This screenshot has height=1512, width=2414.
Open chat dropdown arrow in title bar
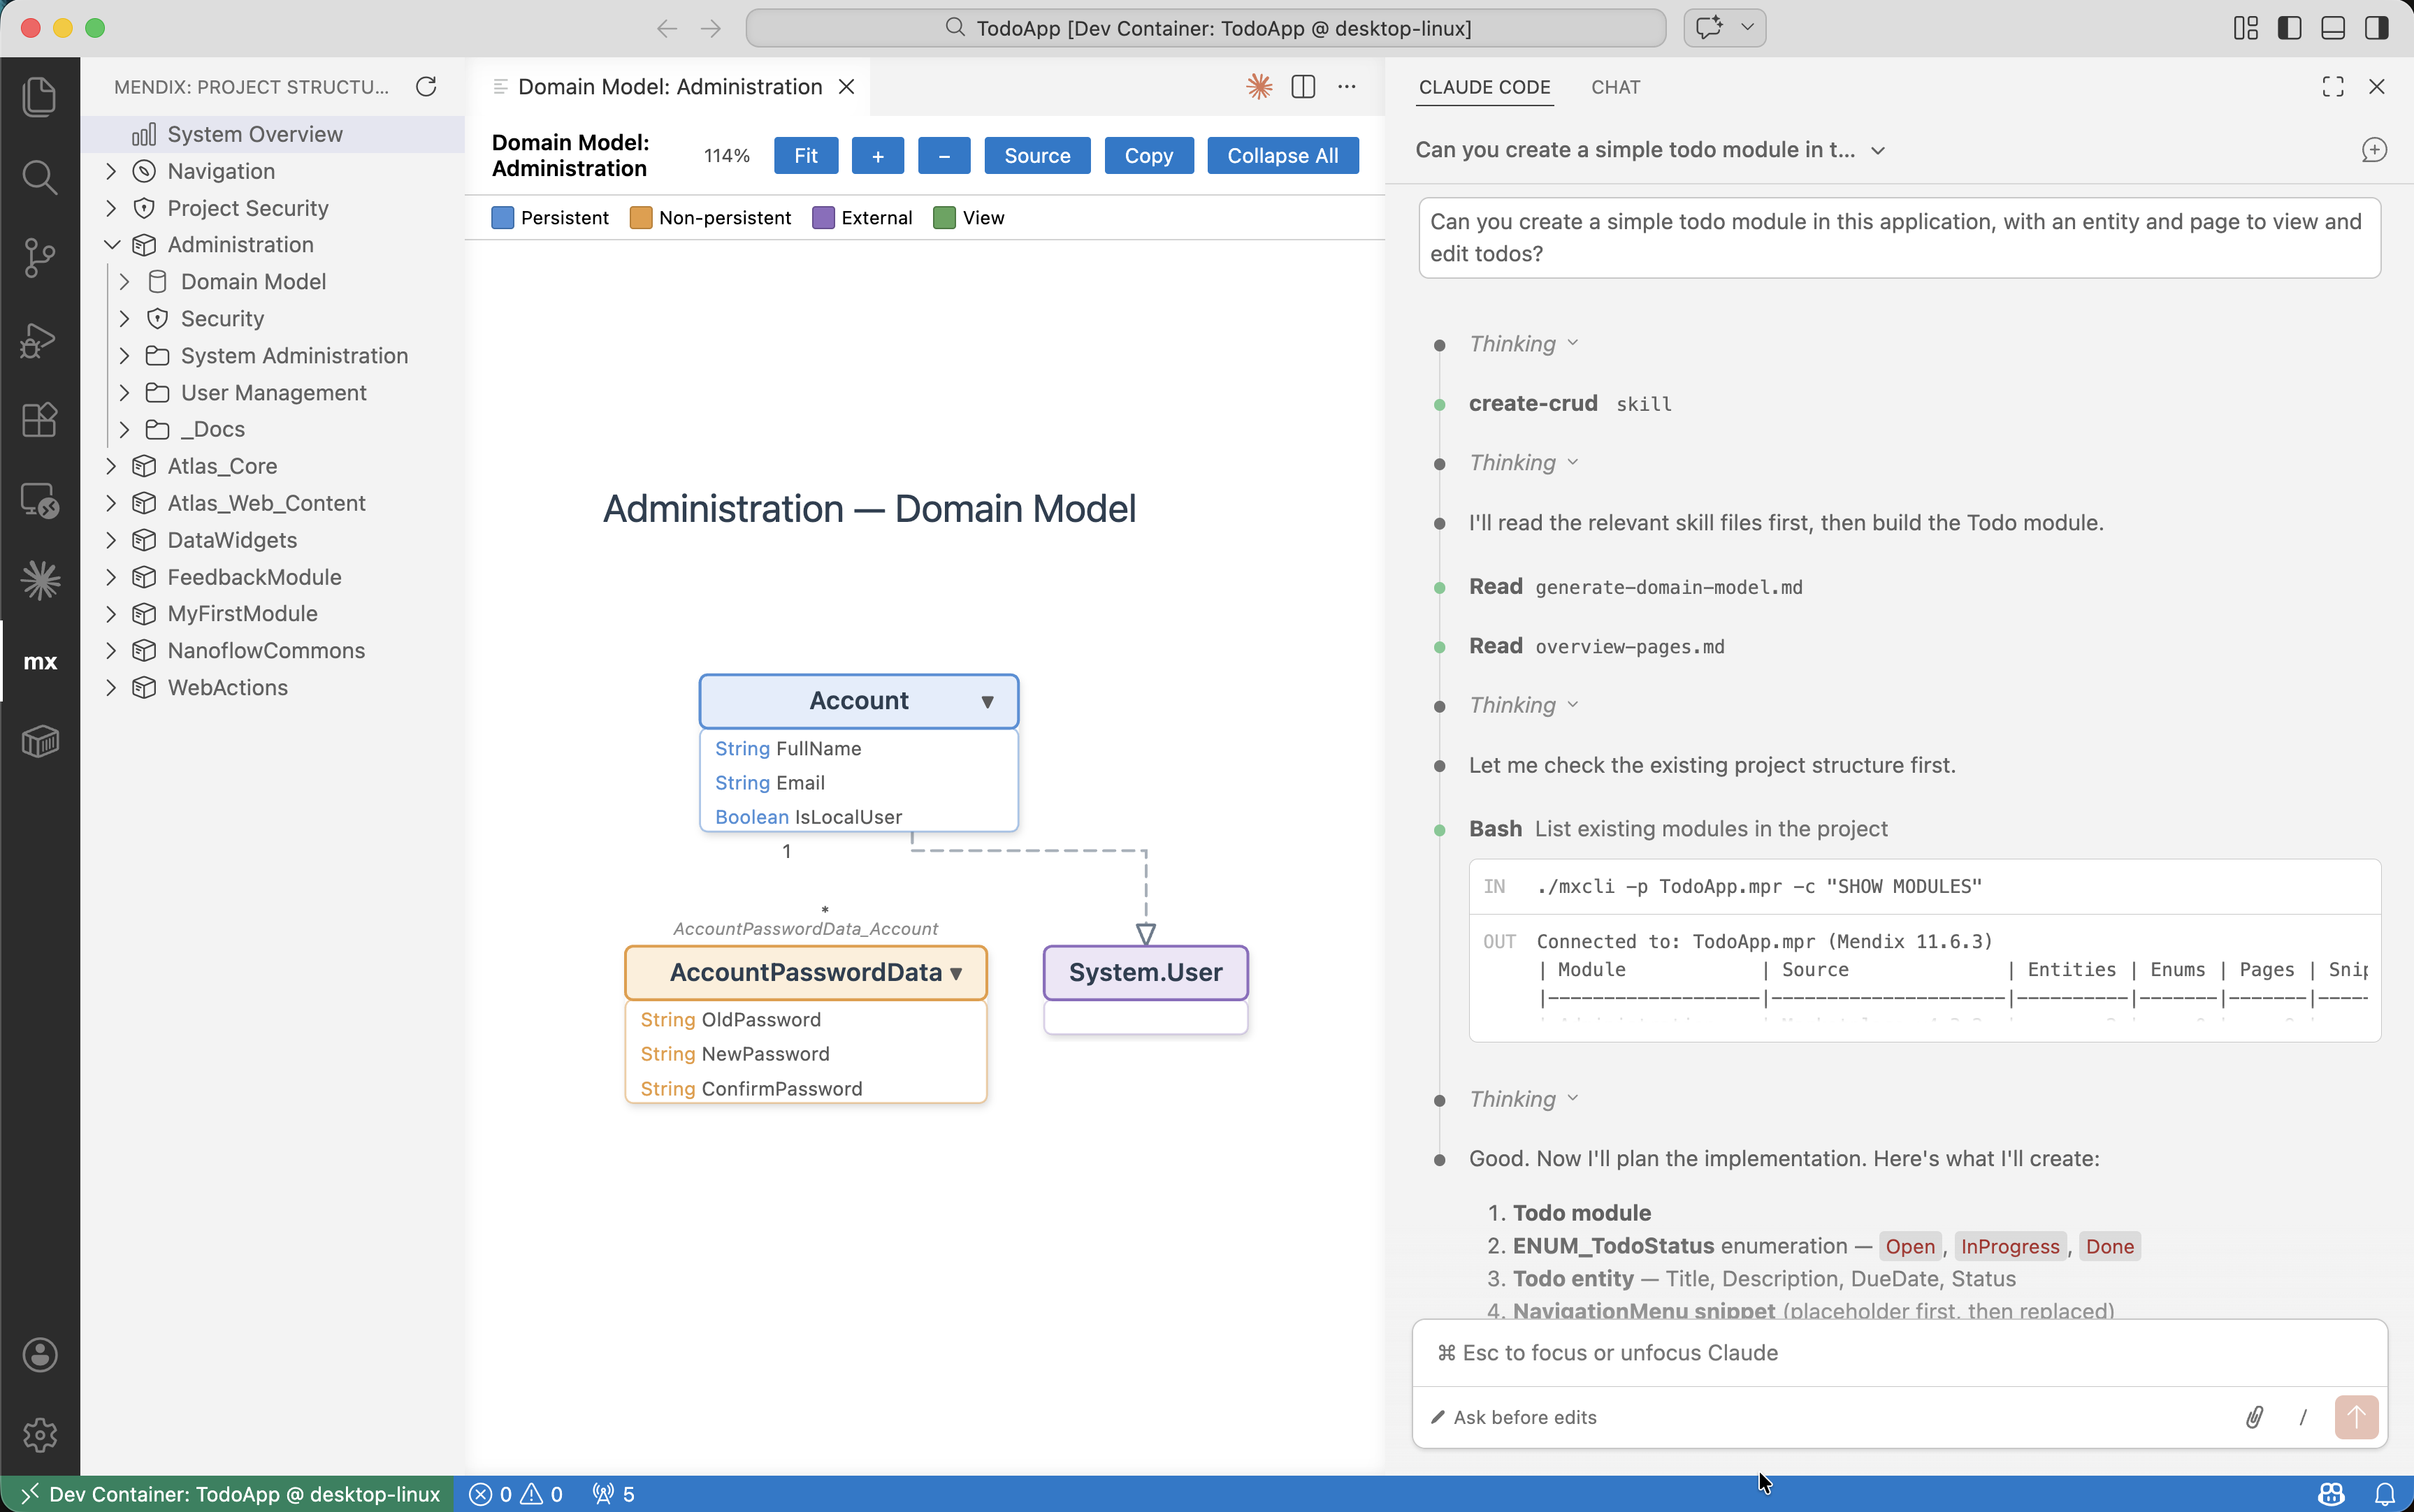pyautogui.click(x=1747, y=28)
